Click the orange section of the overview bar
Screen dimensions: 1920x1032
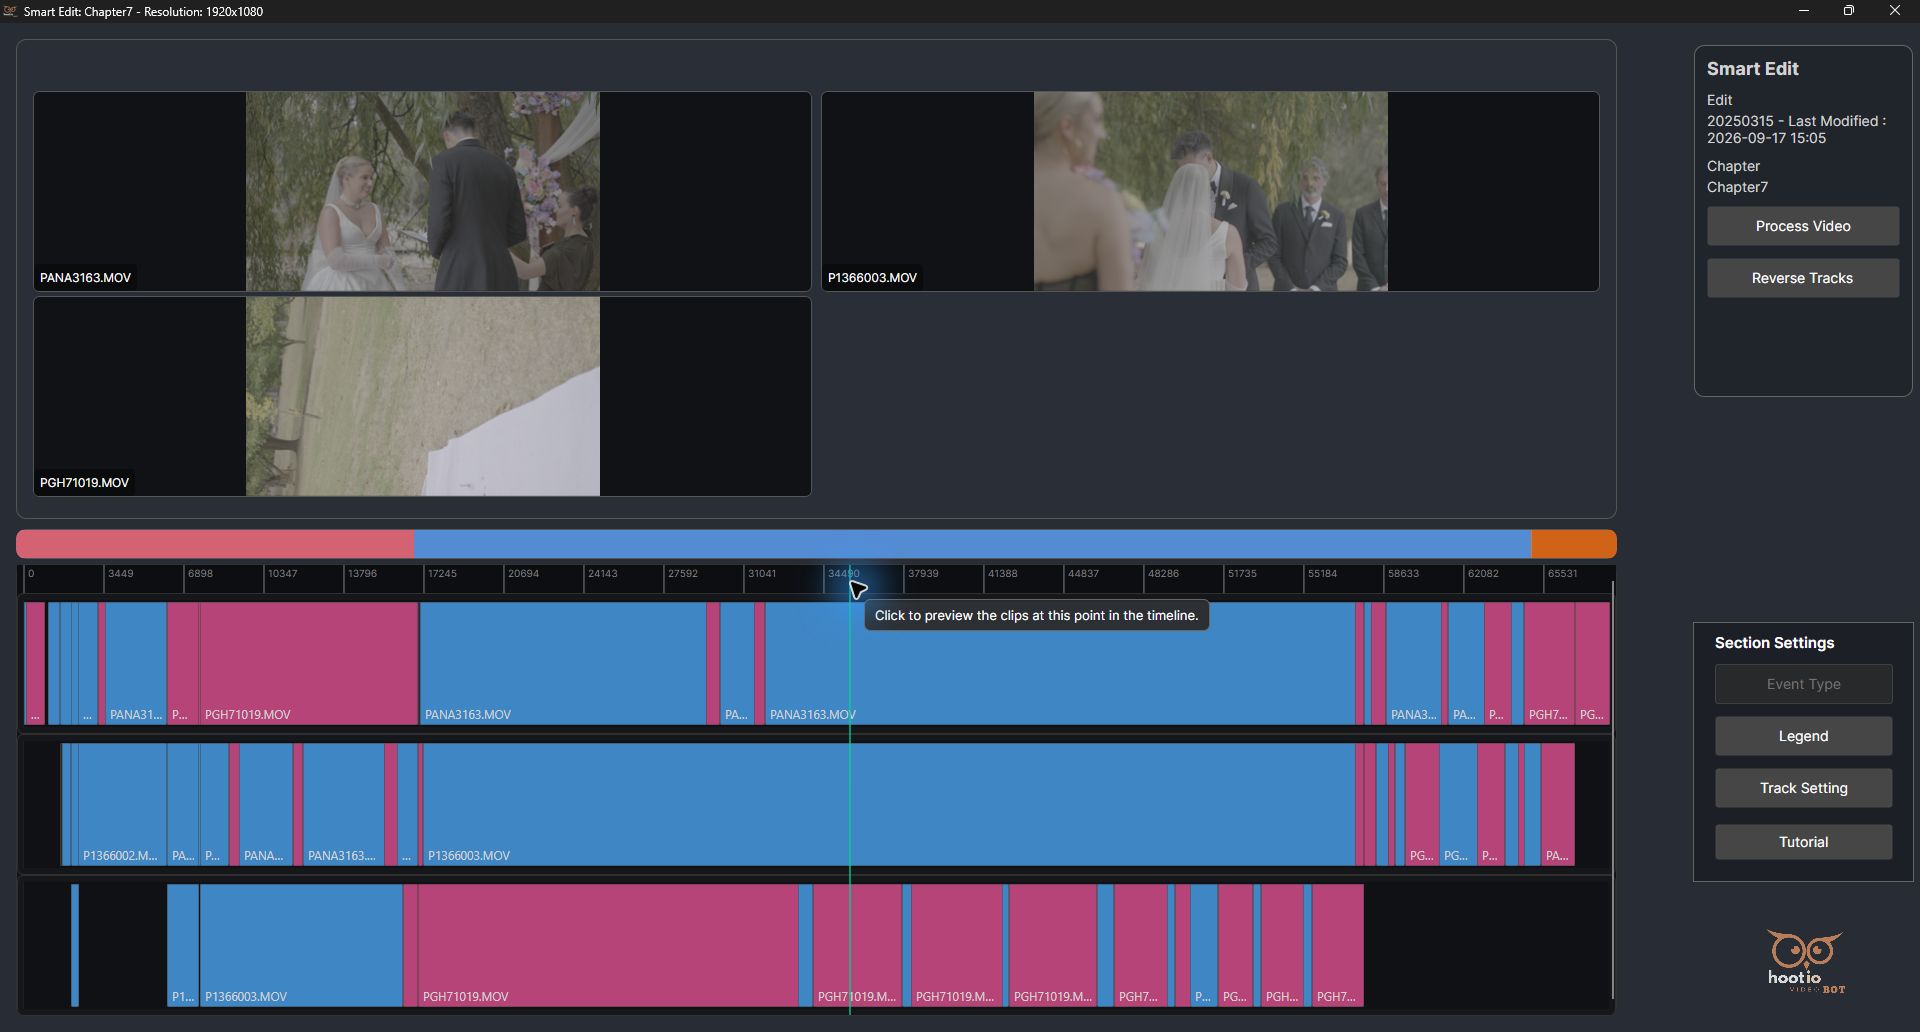click(x=1574, y=544)
